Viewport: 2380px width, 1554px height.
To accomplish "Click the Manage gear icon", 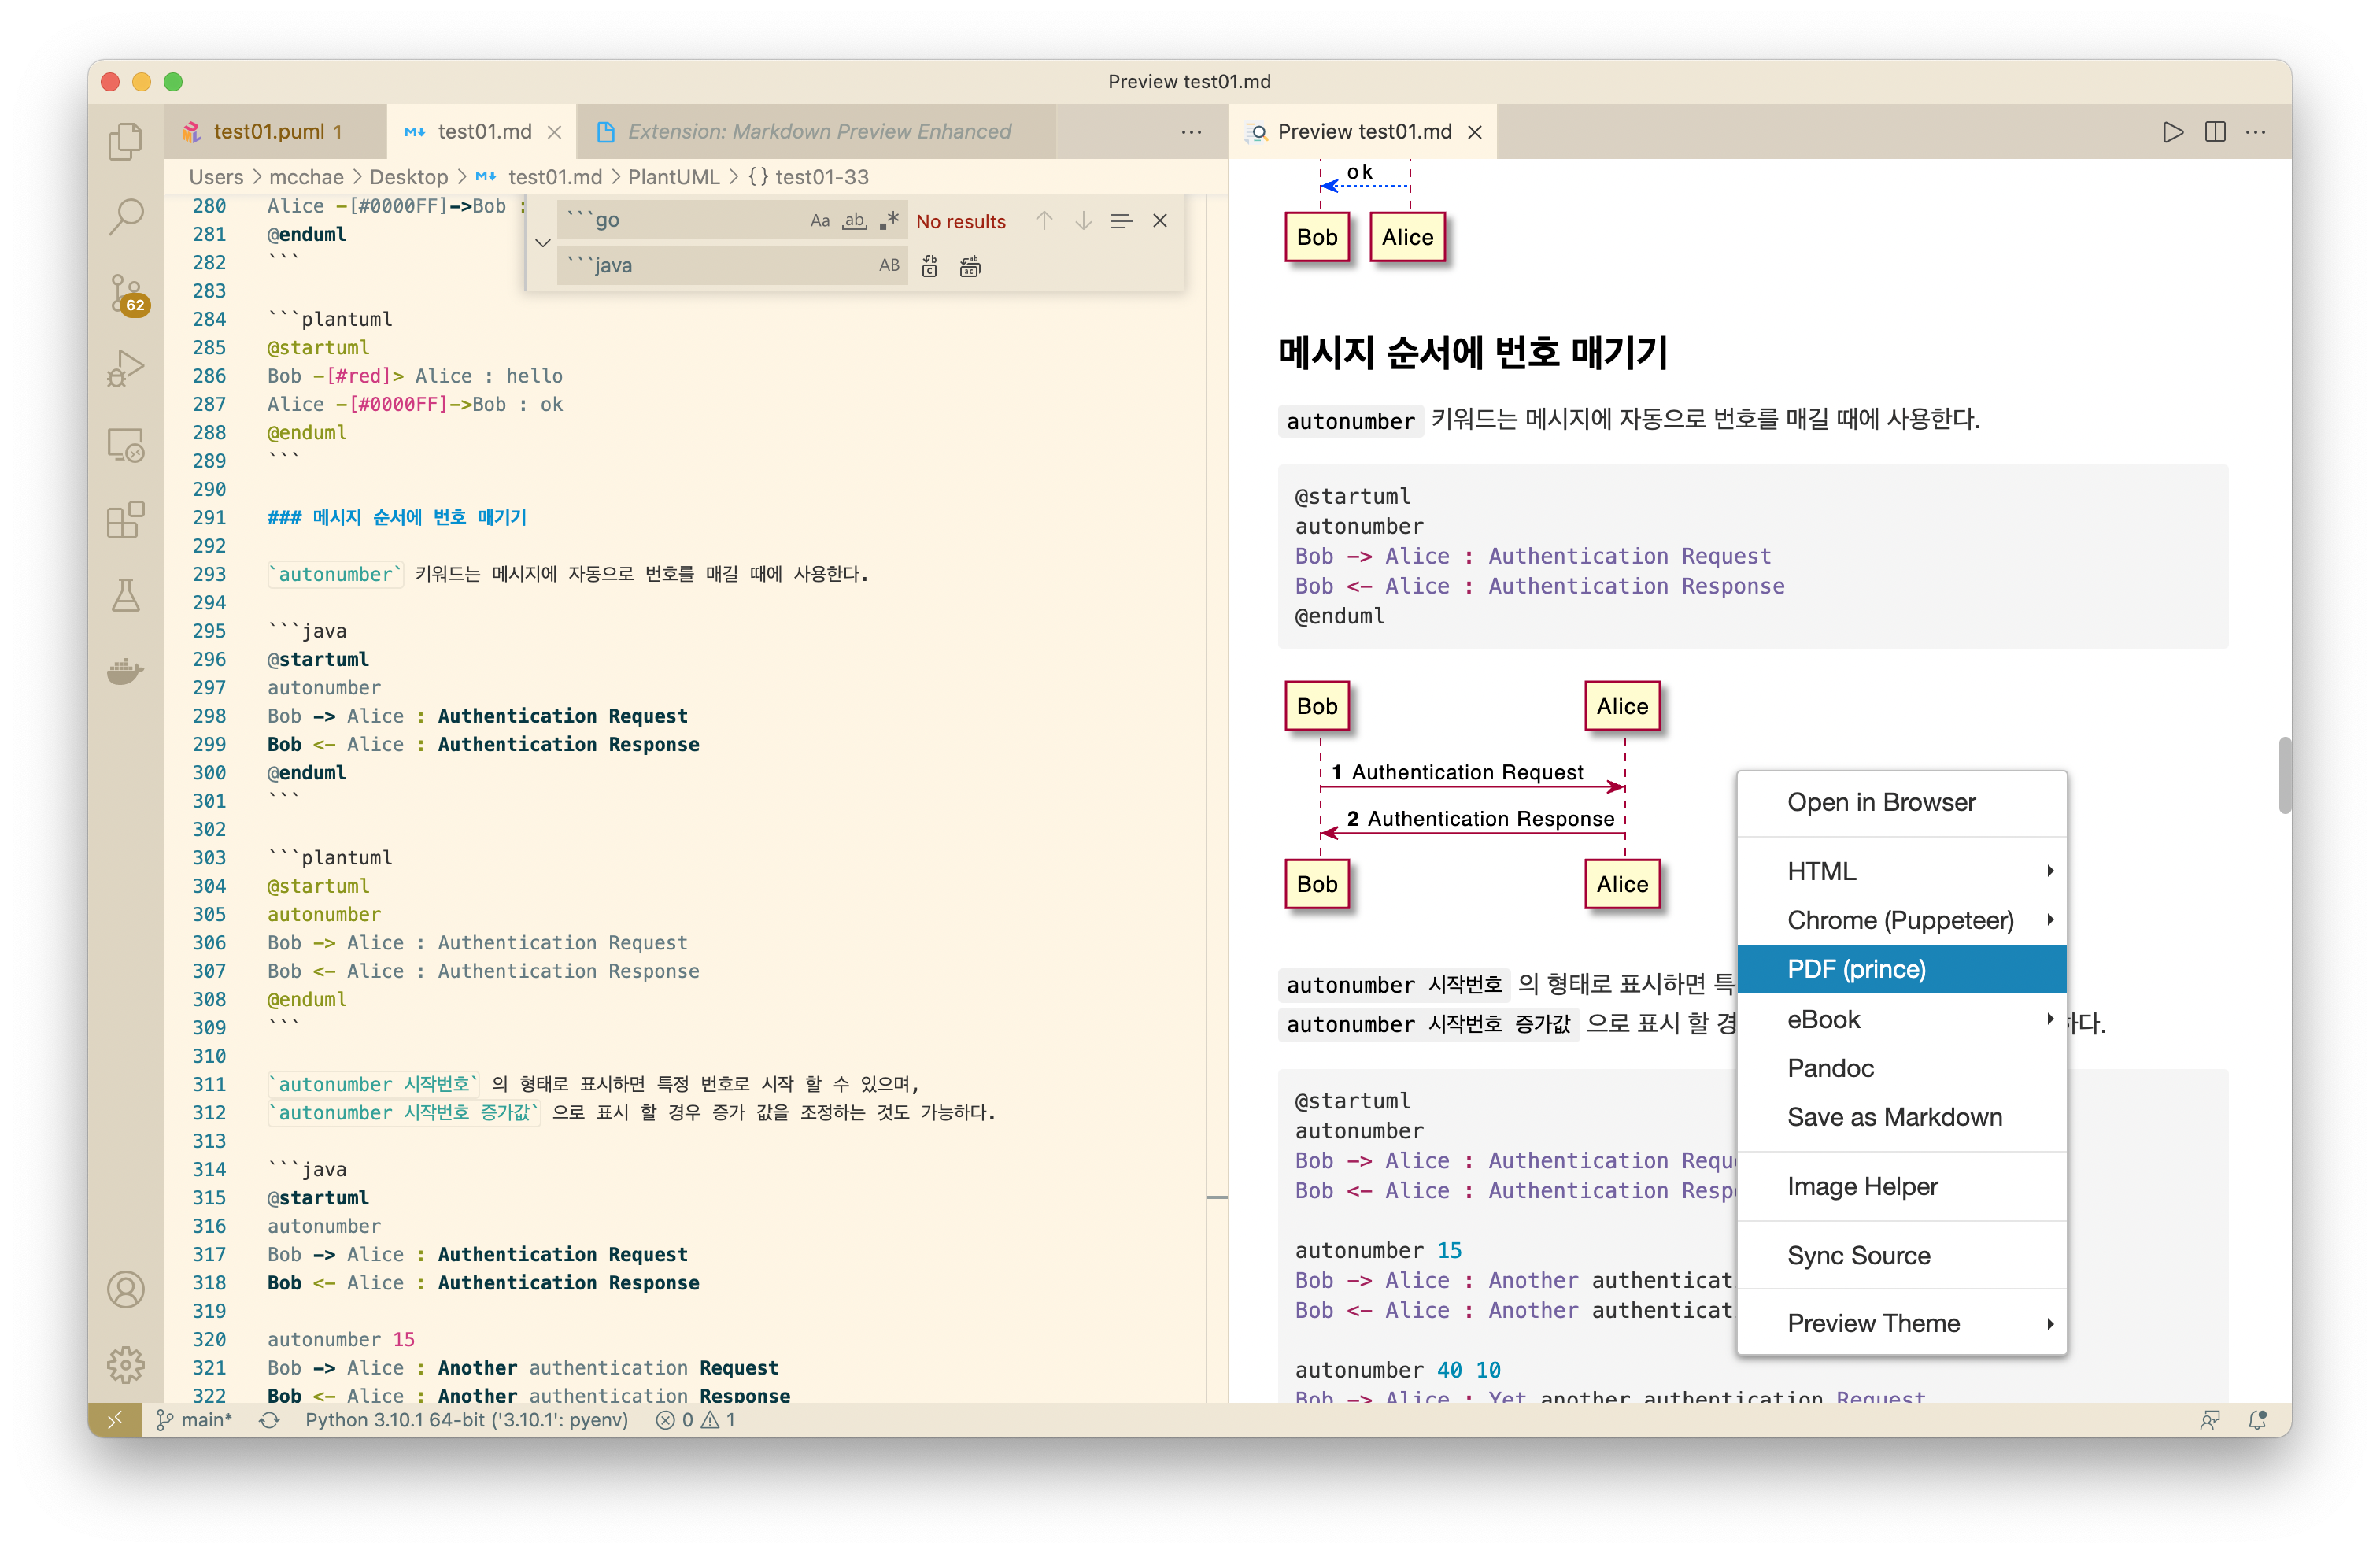I will (125, 1364).
